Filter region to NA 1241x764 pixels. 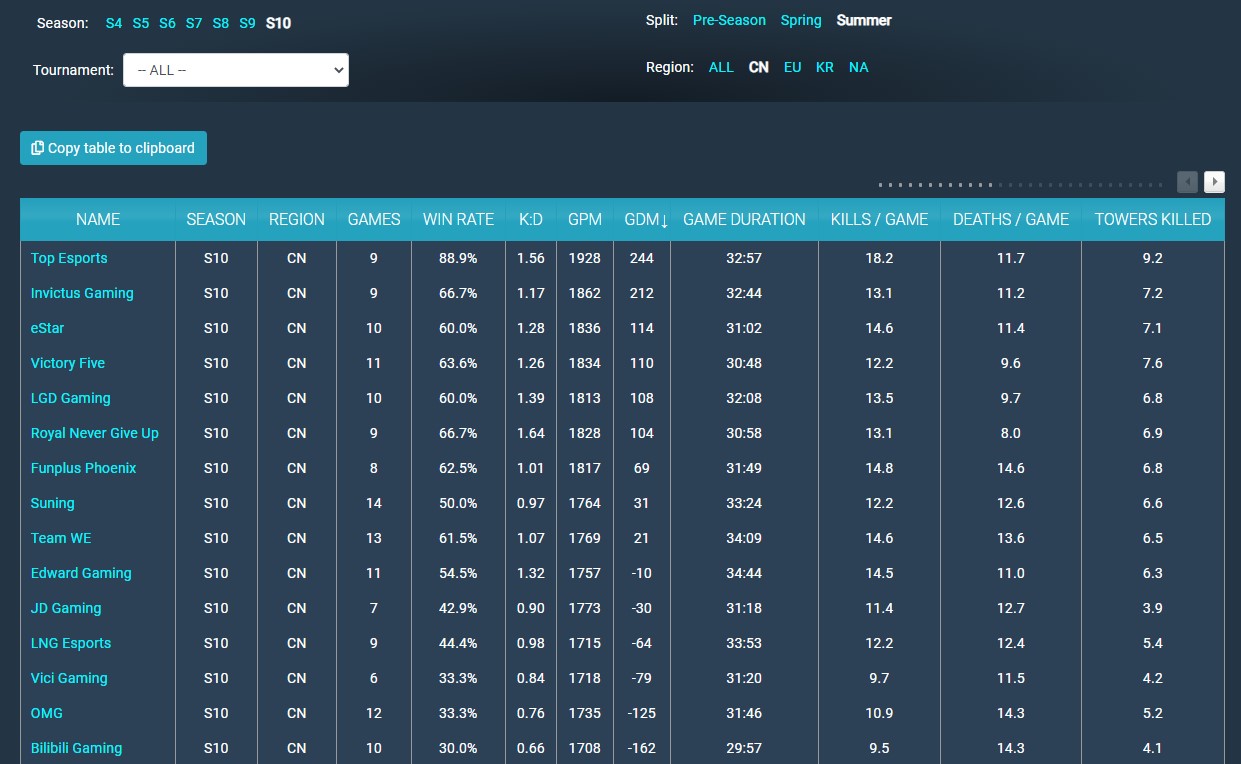pyautogui.click(x=858, y=67)
